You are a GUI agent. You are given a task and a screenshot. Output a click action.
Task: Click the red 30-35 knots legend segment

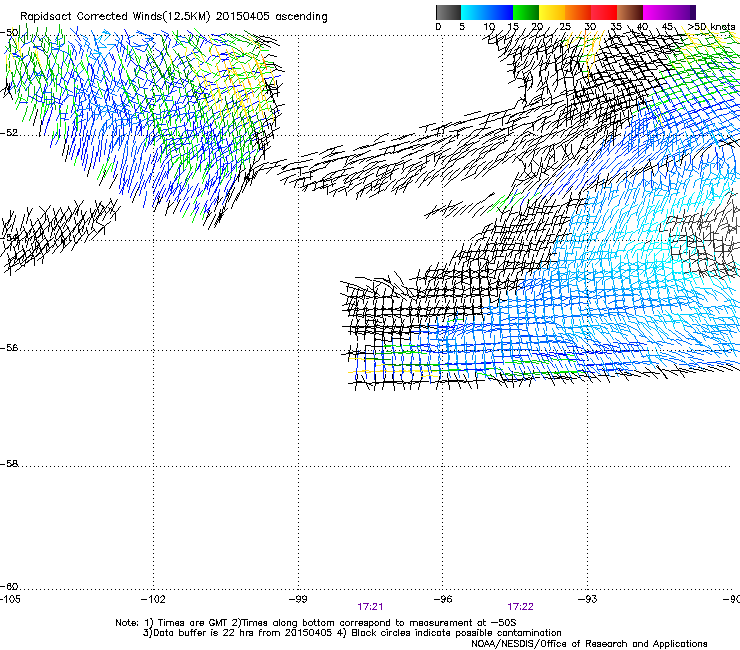[604, 12]
